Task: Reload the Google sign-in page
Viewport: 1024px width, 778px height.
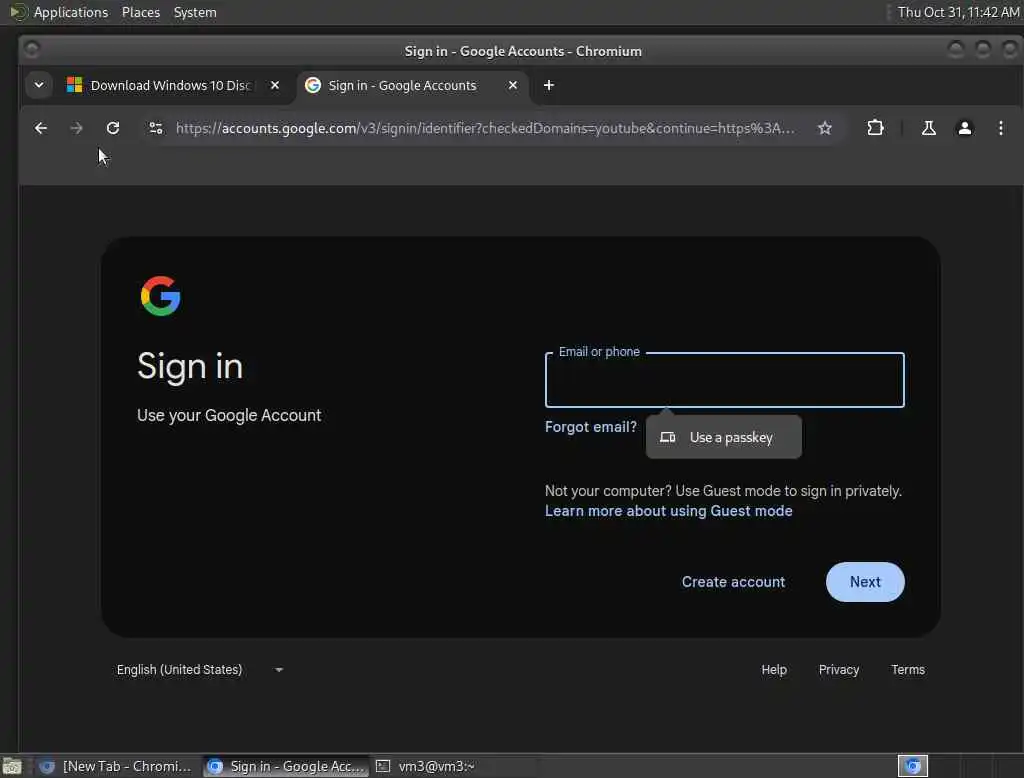Action: [x=113, y=128]
